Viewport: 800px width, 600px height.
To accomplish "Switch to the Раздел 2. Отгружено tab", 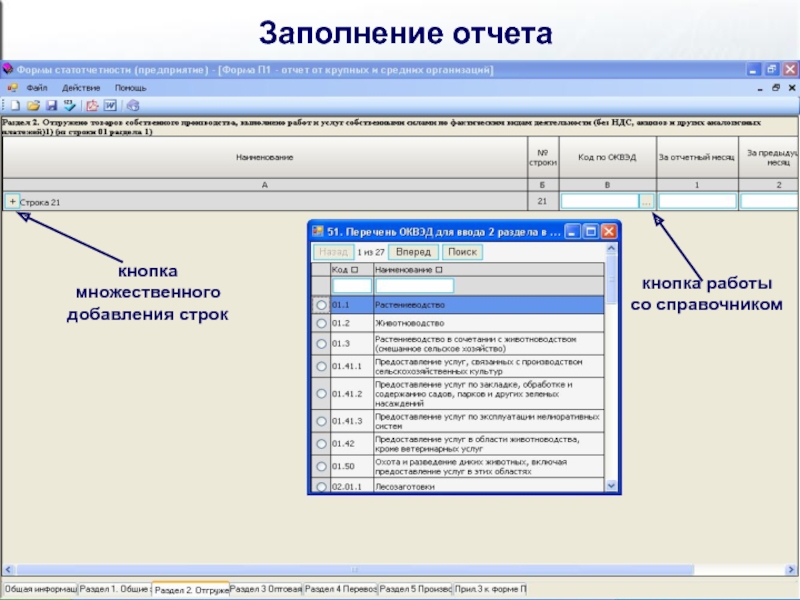I will pos(191,590).
